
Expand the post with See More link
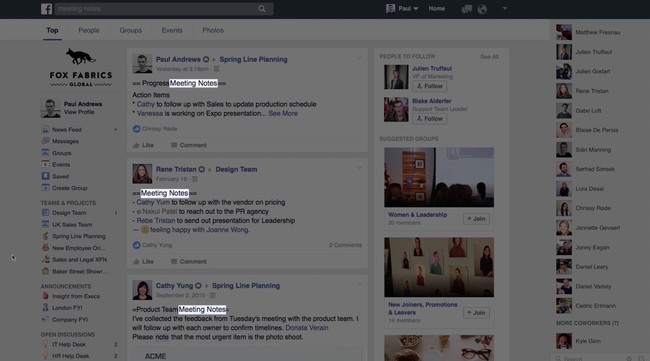pos(283,113)
